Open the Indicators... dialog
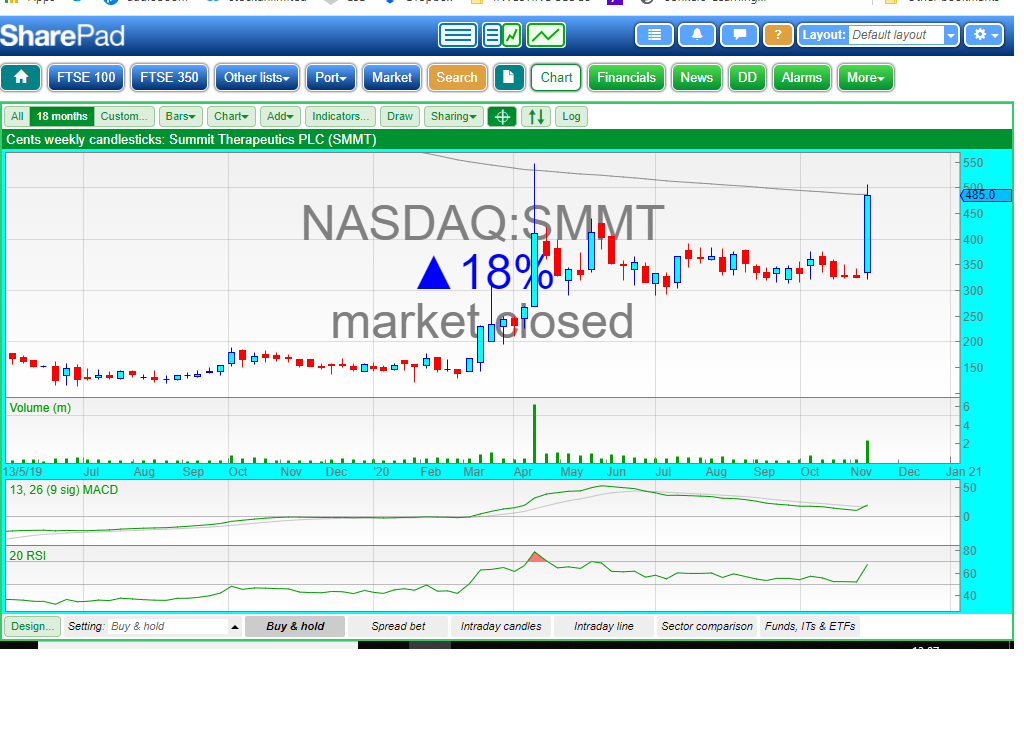The image size is (1024, 736). click(340, 116)
